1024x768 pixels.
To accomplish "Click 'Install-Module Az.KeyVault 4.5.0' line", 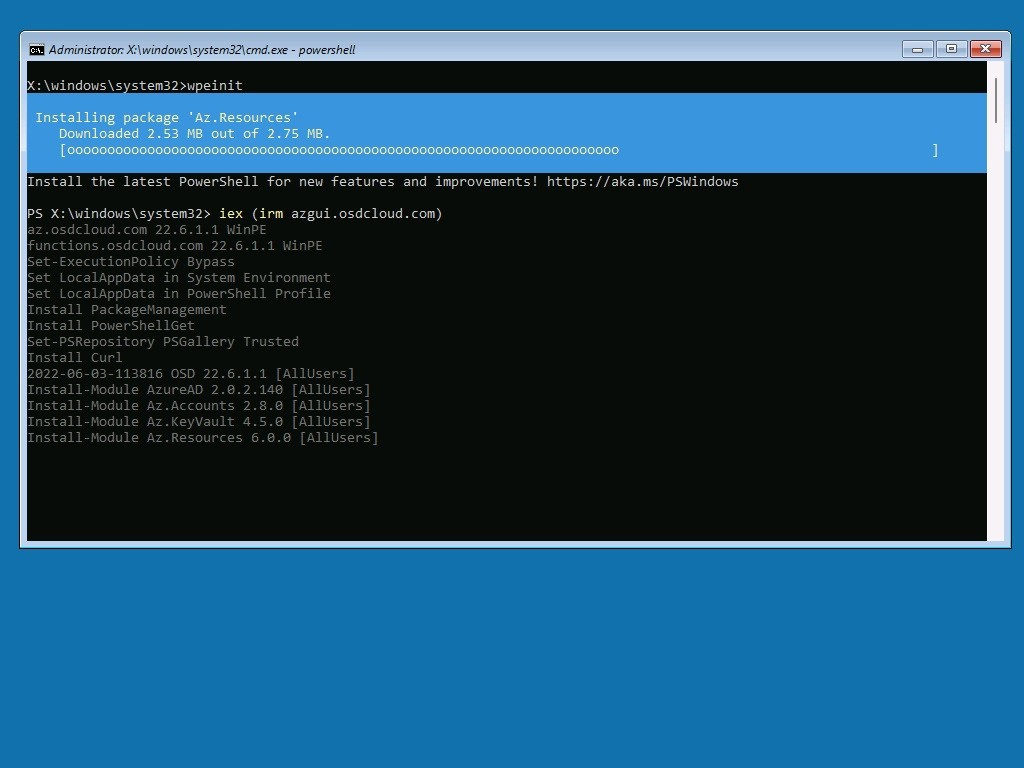I will (x=199, y=421).
